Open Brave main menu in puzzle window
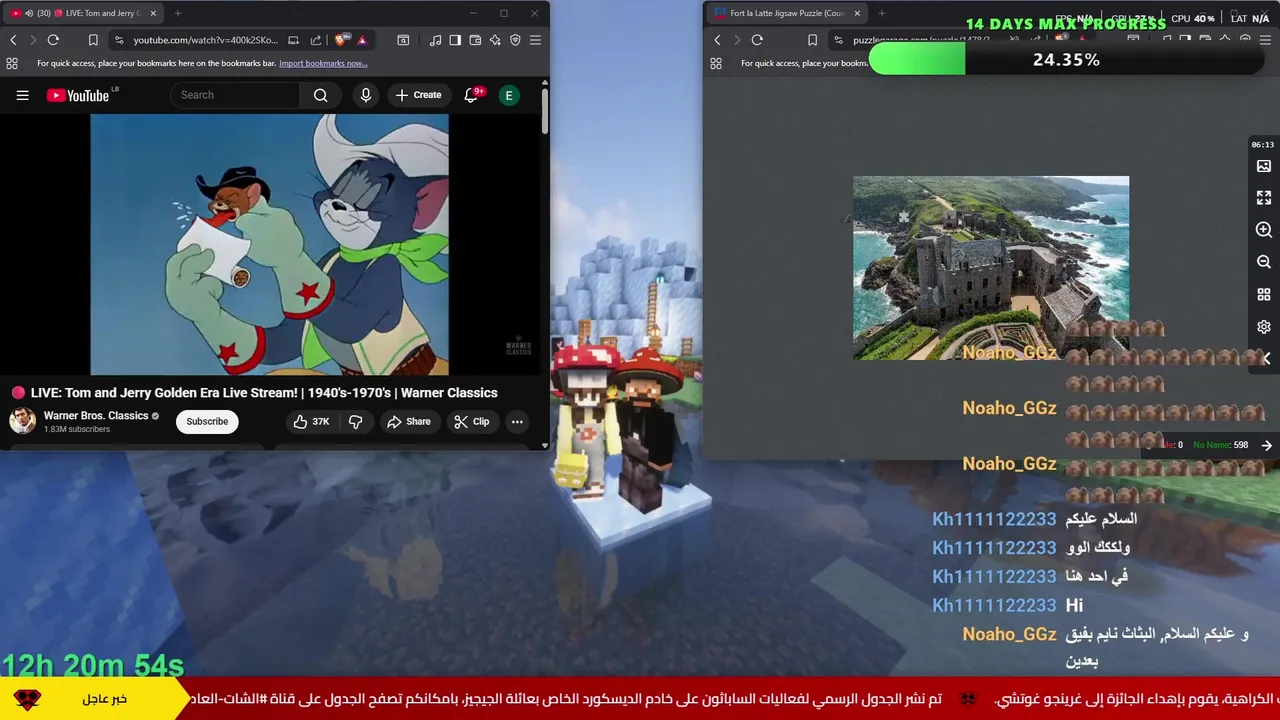Viewport: 1280px width, 720px height. point(1265,40)
